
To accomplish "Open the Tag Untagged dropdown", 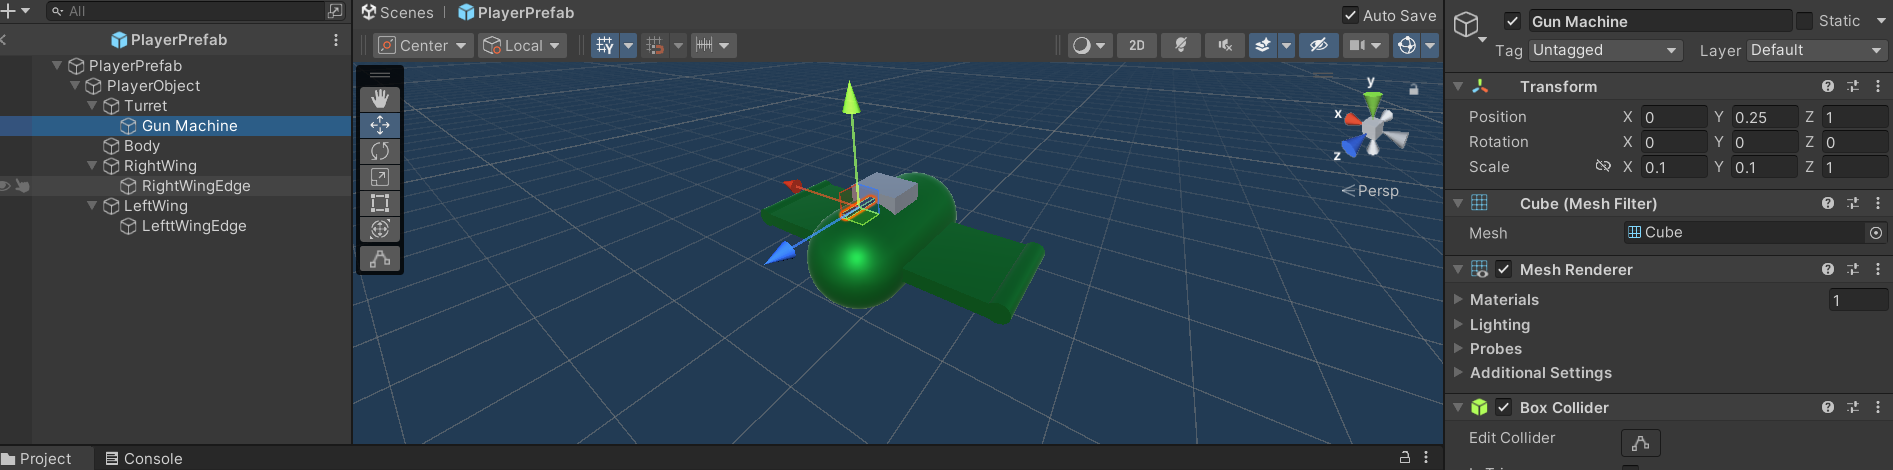I will tap(1605, 50).
